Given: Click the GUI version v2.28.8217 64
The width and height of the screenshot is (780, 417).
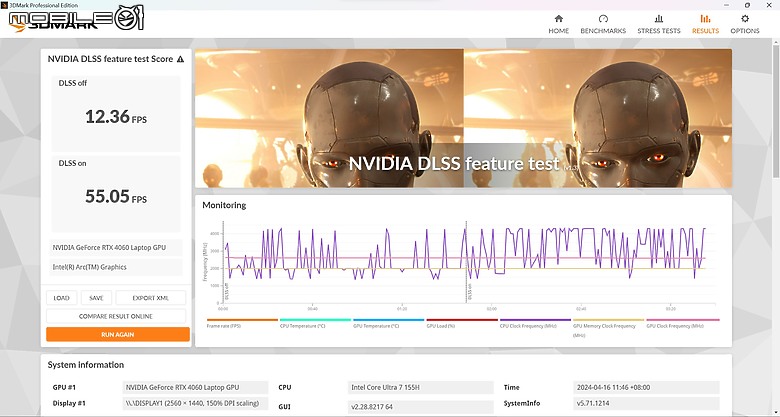Looking at the screenshot, I should 420,407.
